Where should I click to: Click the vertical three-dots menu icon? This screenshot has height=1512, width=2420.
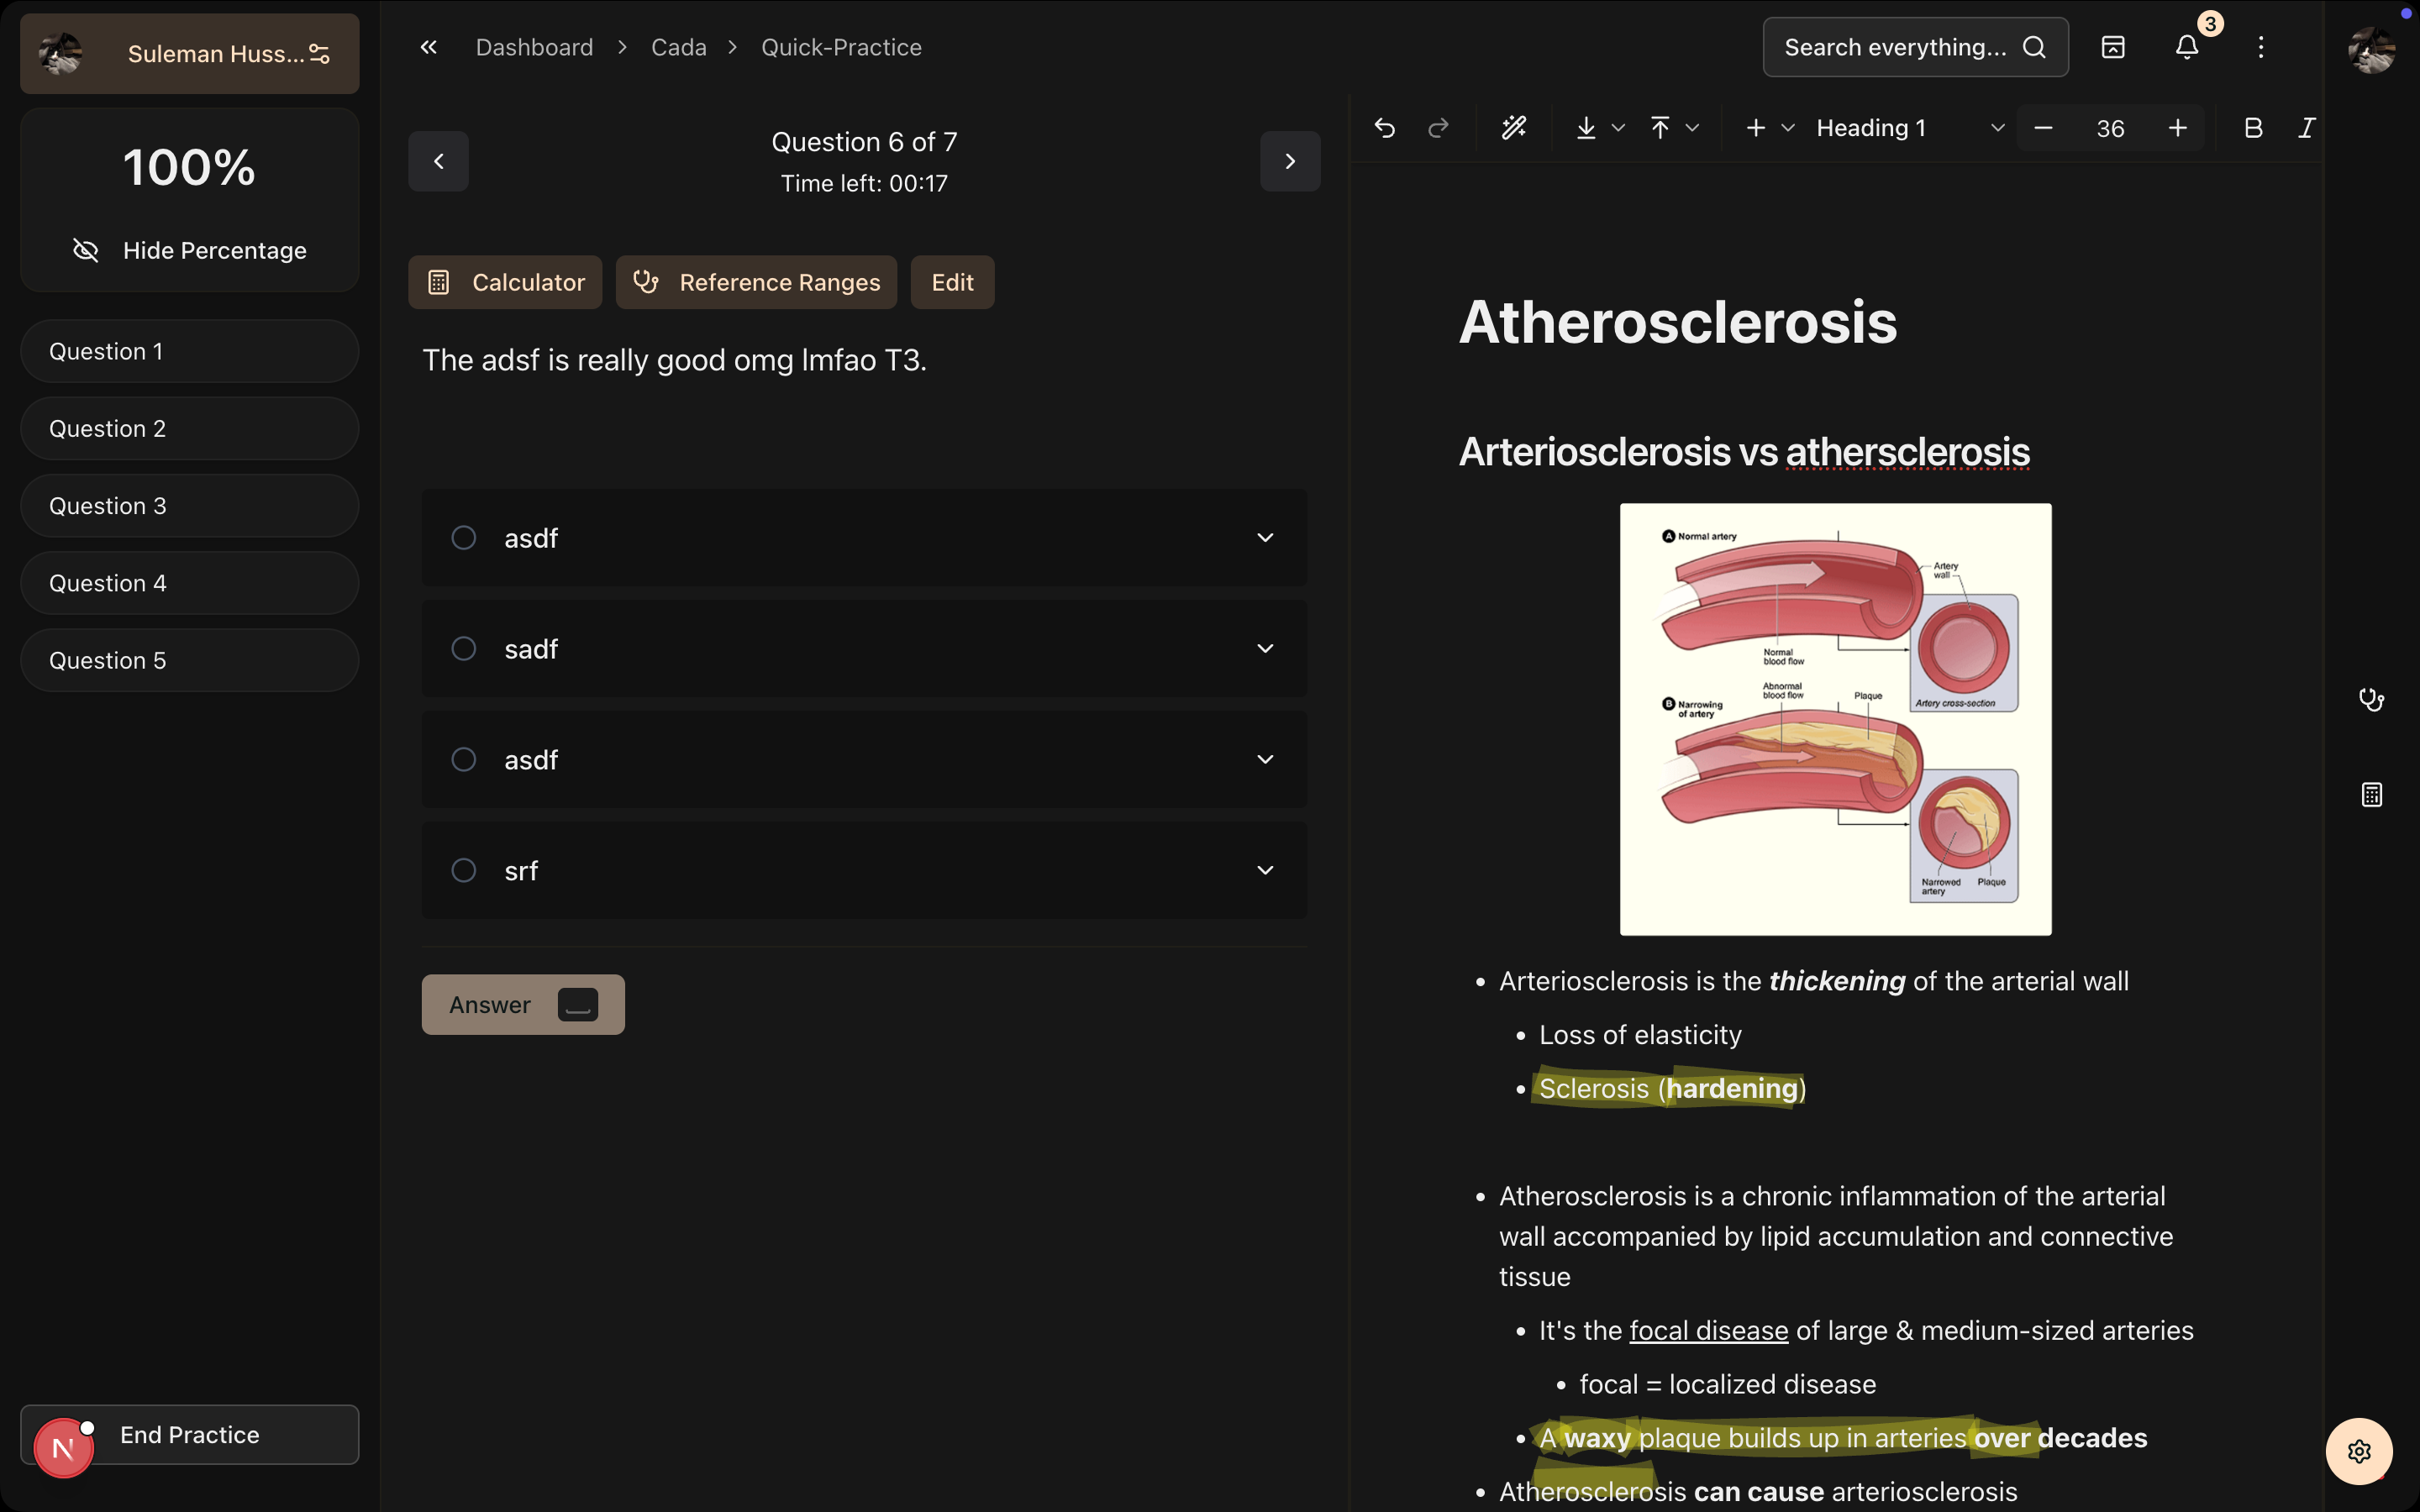(x=2260, y=47)
